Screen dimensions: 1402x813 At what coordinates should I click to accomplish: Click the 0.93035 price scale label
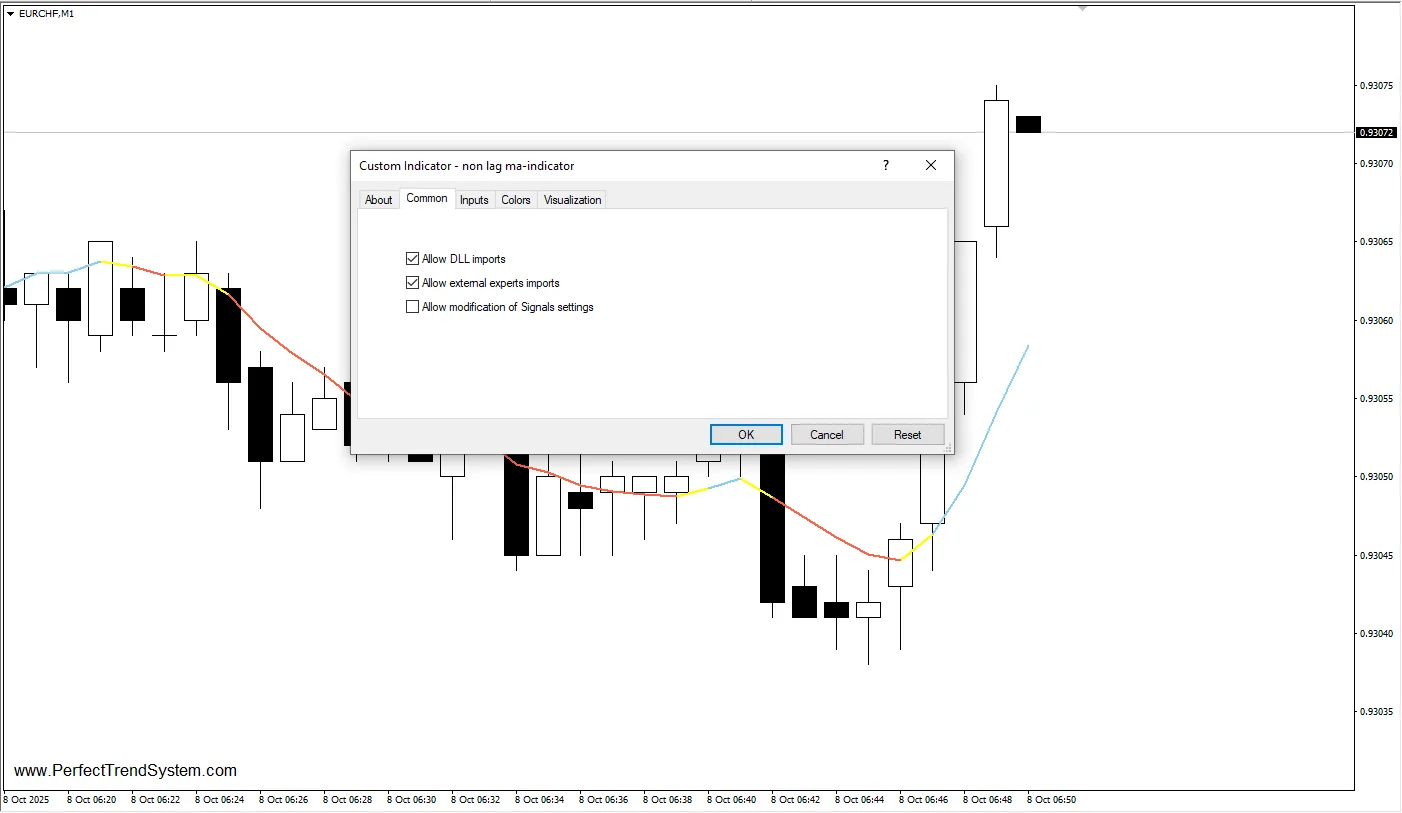(x=1375, y=712)
